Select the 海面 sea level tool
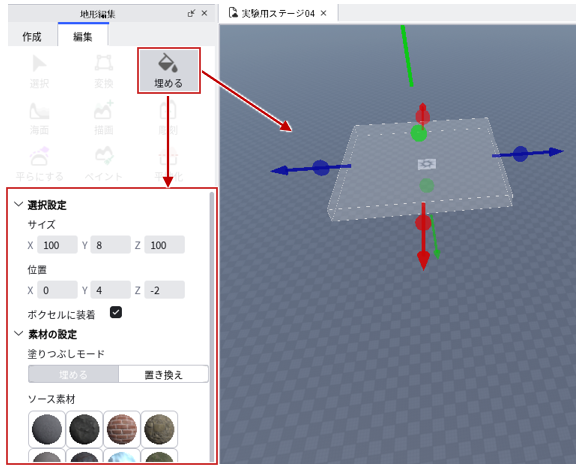 coord(39,118)
